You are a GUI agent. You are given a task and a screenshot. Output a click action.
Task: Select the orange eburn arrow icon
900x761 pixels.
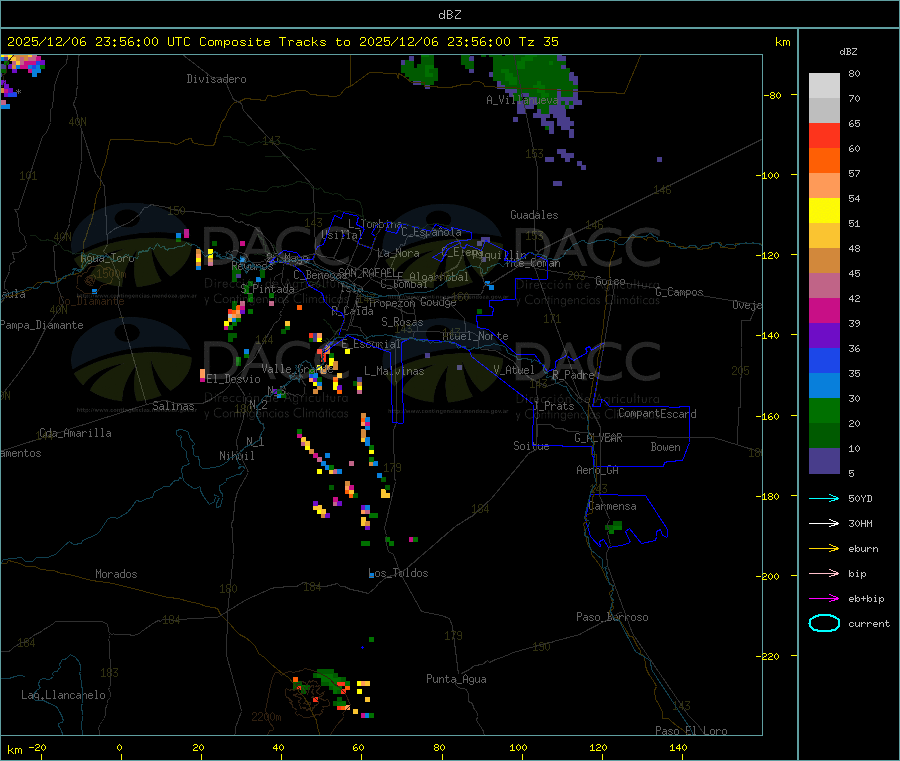823,548
